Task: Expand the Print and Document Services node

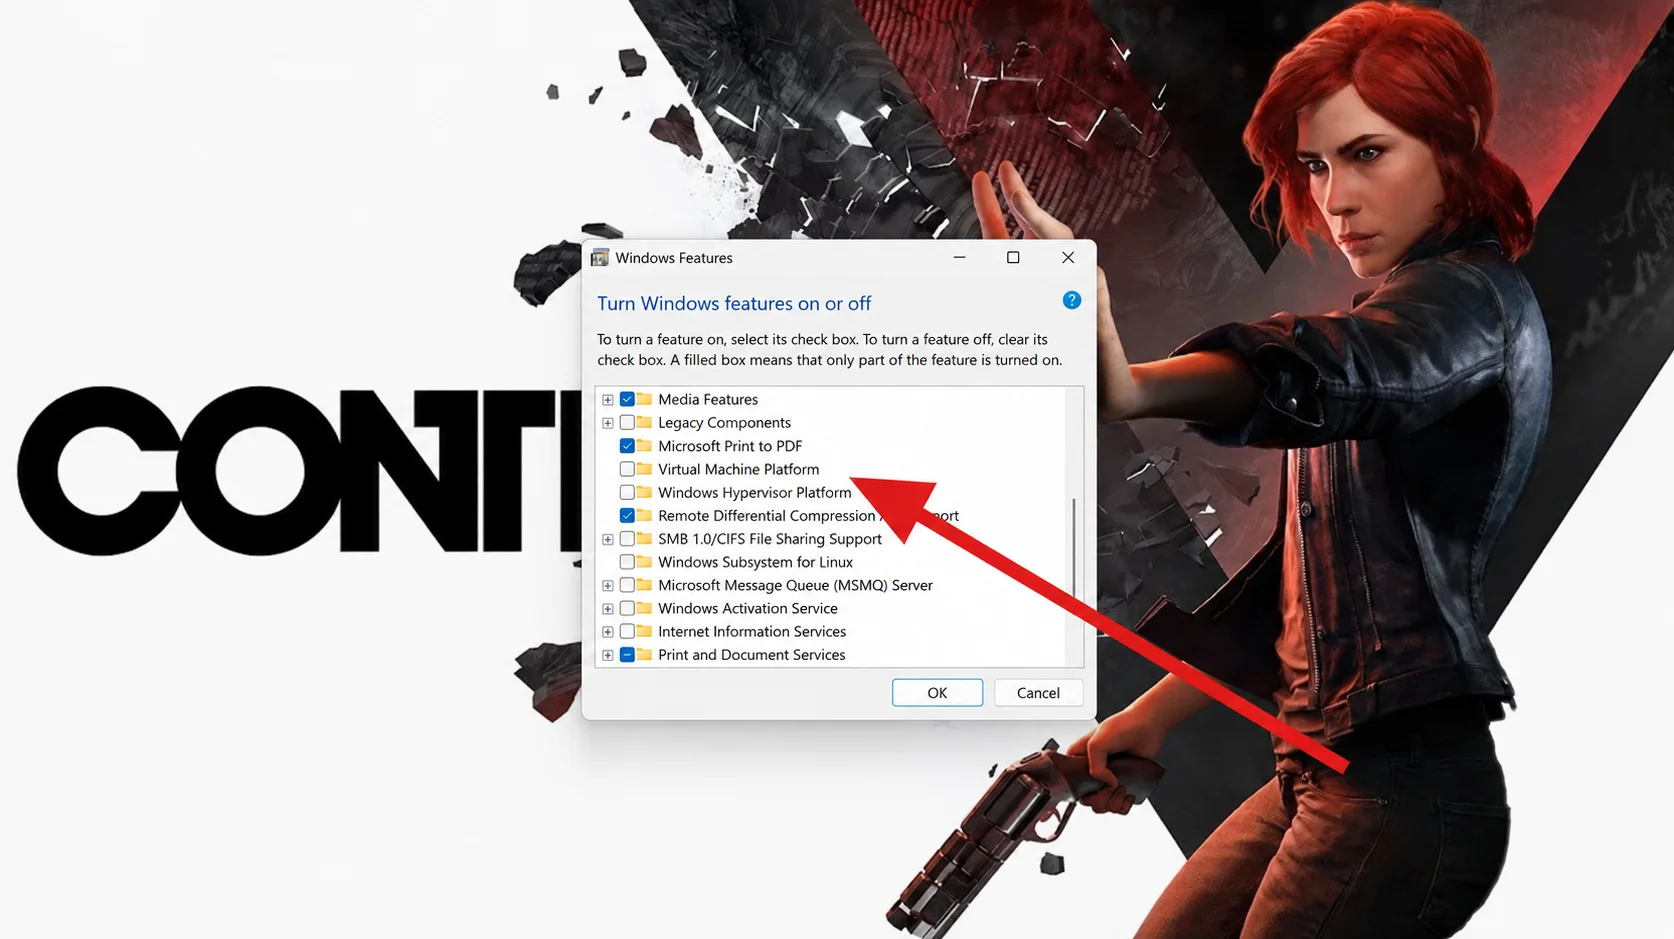Action: pos(607,655)
